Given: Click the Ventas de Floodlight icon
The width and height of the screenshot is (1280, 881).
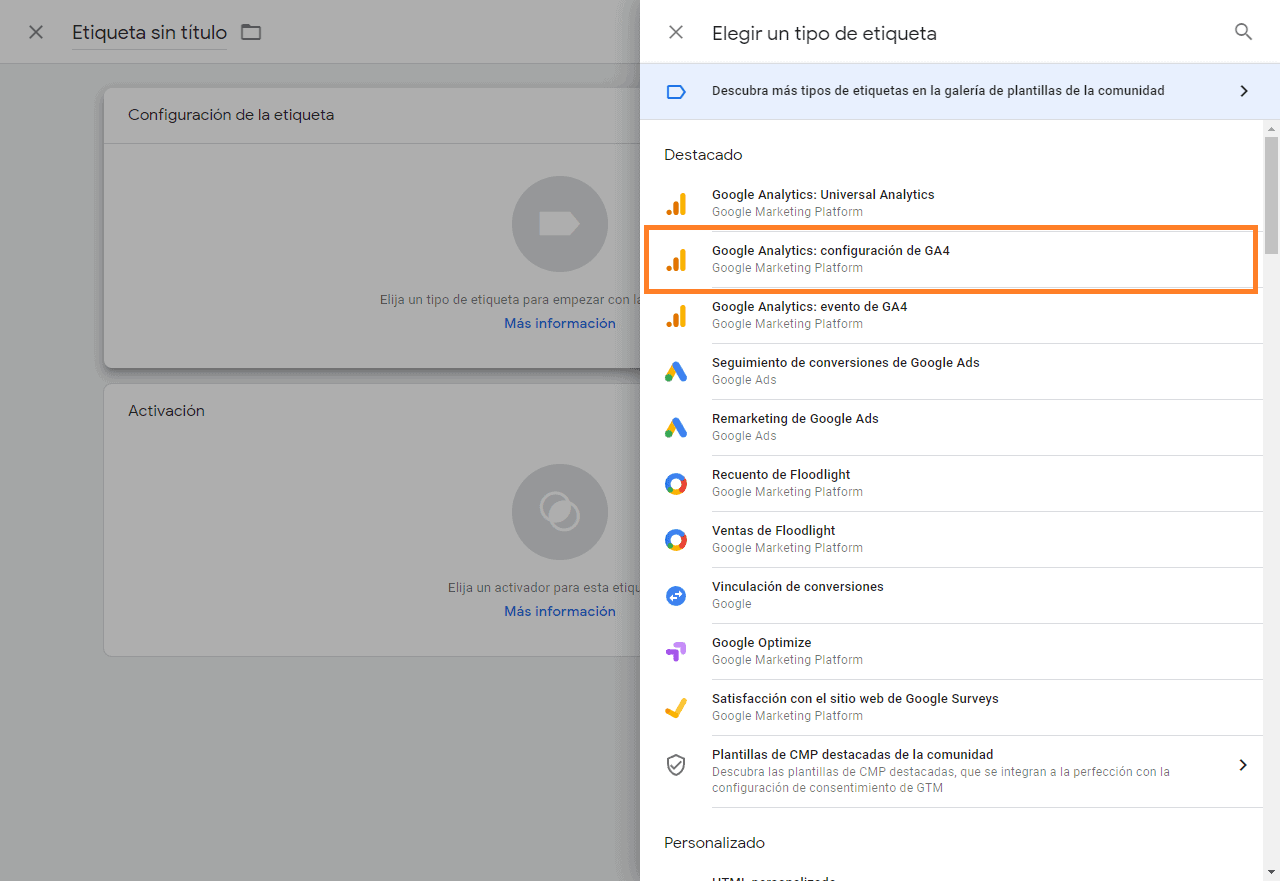Looking at the screenshot, I should pos(677,538).
